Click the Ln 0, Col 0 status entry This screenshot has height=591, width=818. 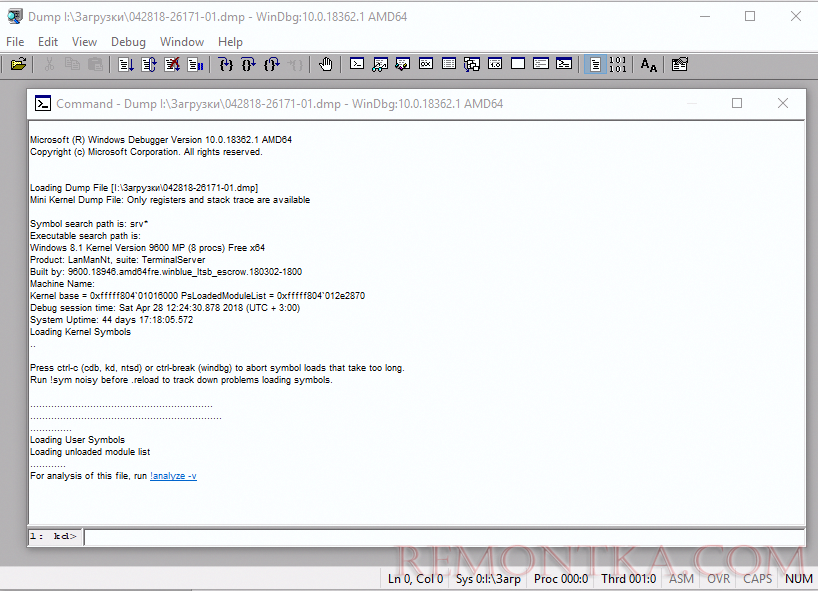[x=415, y=578]
